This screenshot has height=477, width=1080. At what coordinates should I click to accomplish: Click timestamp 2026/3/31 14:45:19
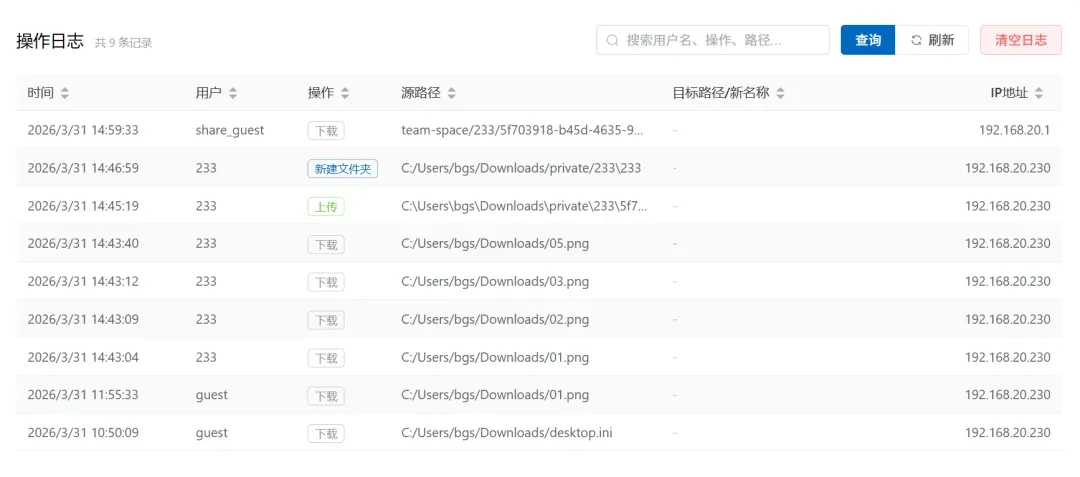[x=83, y=206]
